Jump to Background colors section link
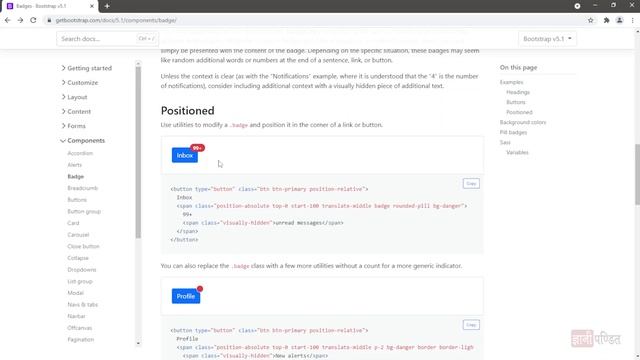The height and width of the screenshot is (360, 640). click(x=522, y=122)
